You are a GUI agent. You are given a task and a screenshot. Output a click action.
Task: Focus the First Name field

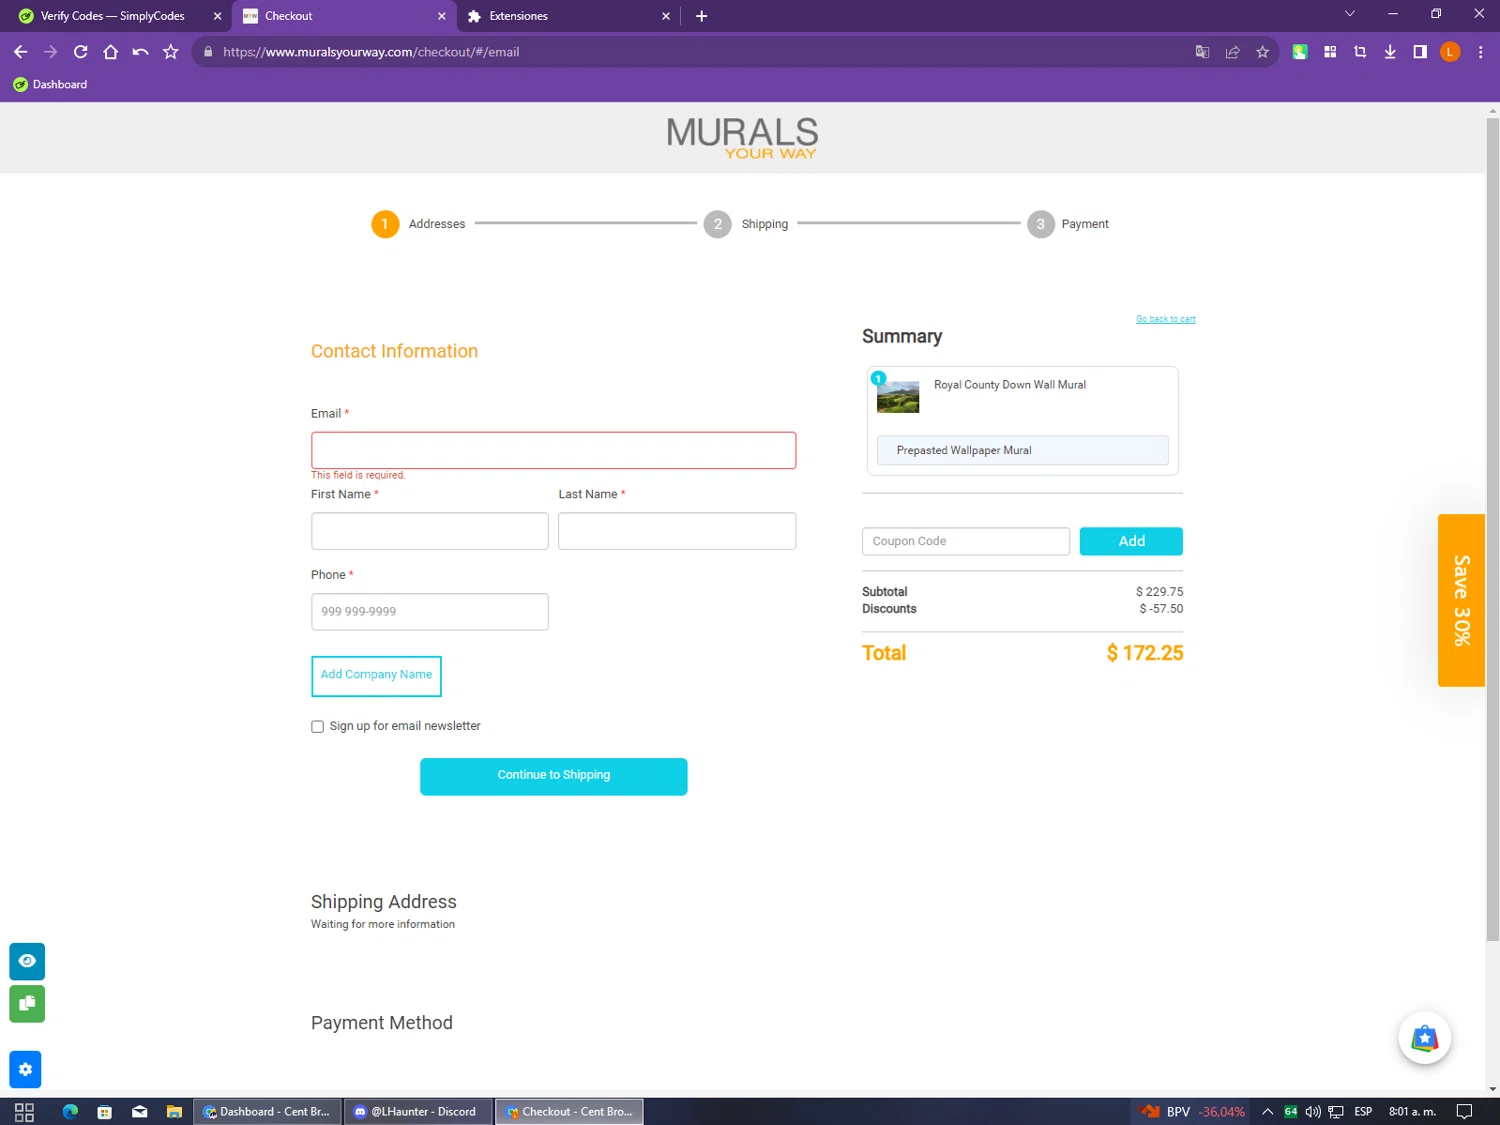coord(429,531)
